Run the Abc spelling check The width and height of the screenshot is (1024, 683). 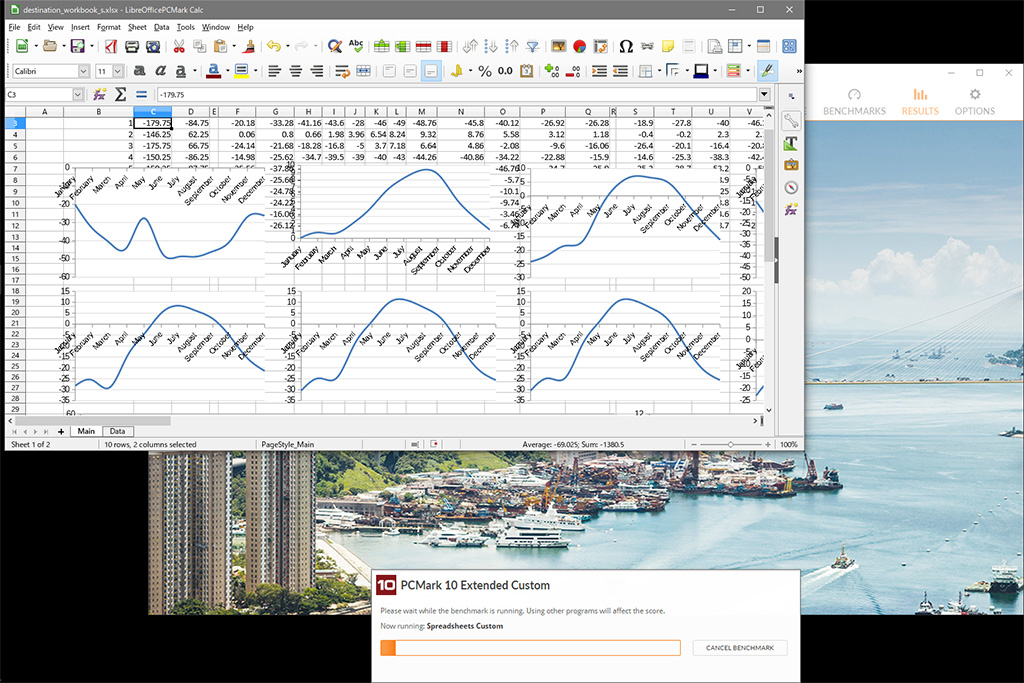click(x=356, y=46)
